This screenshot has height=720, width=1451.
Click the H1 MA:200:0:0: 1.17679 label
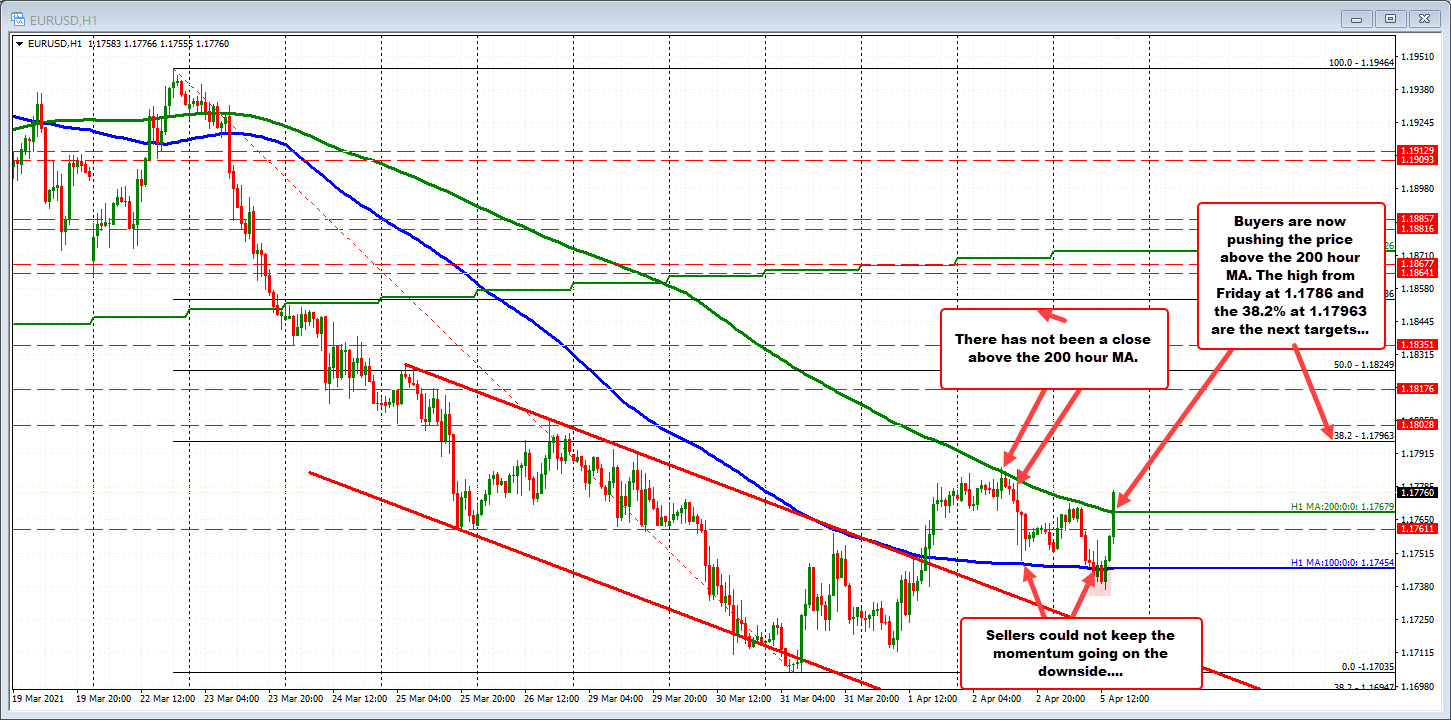pyautogui.click(x=1342, y=506)
